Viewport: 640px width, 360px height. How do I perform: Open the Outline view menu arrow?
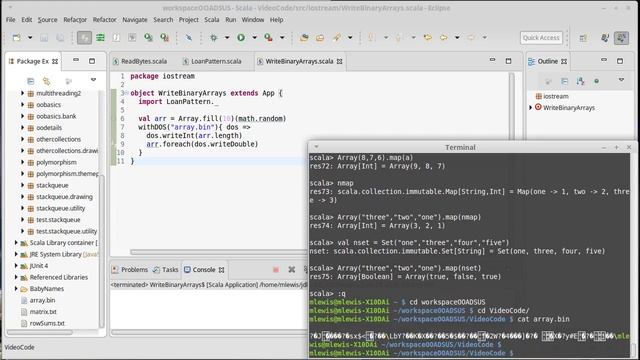tap(621, 80)
